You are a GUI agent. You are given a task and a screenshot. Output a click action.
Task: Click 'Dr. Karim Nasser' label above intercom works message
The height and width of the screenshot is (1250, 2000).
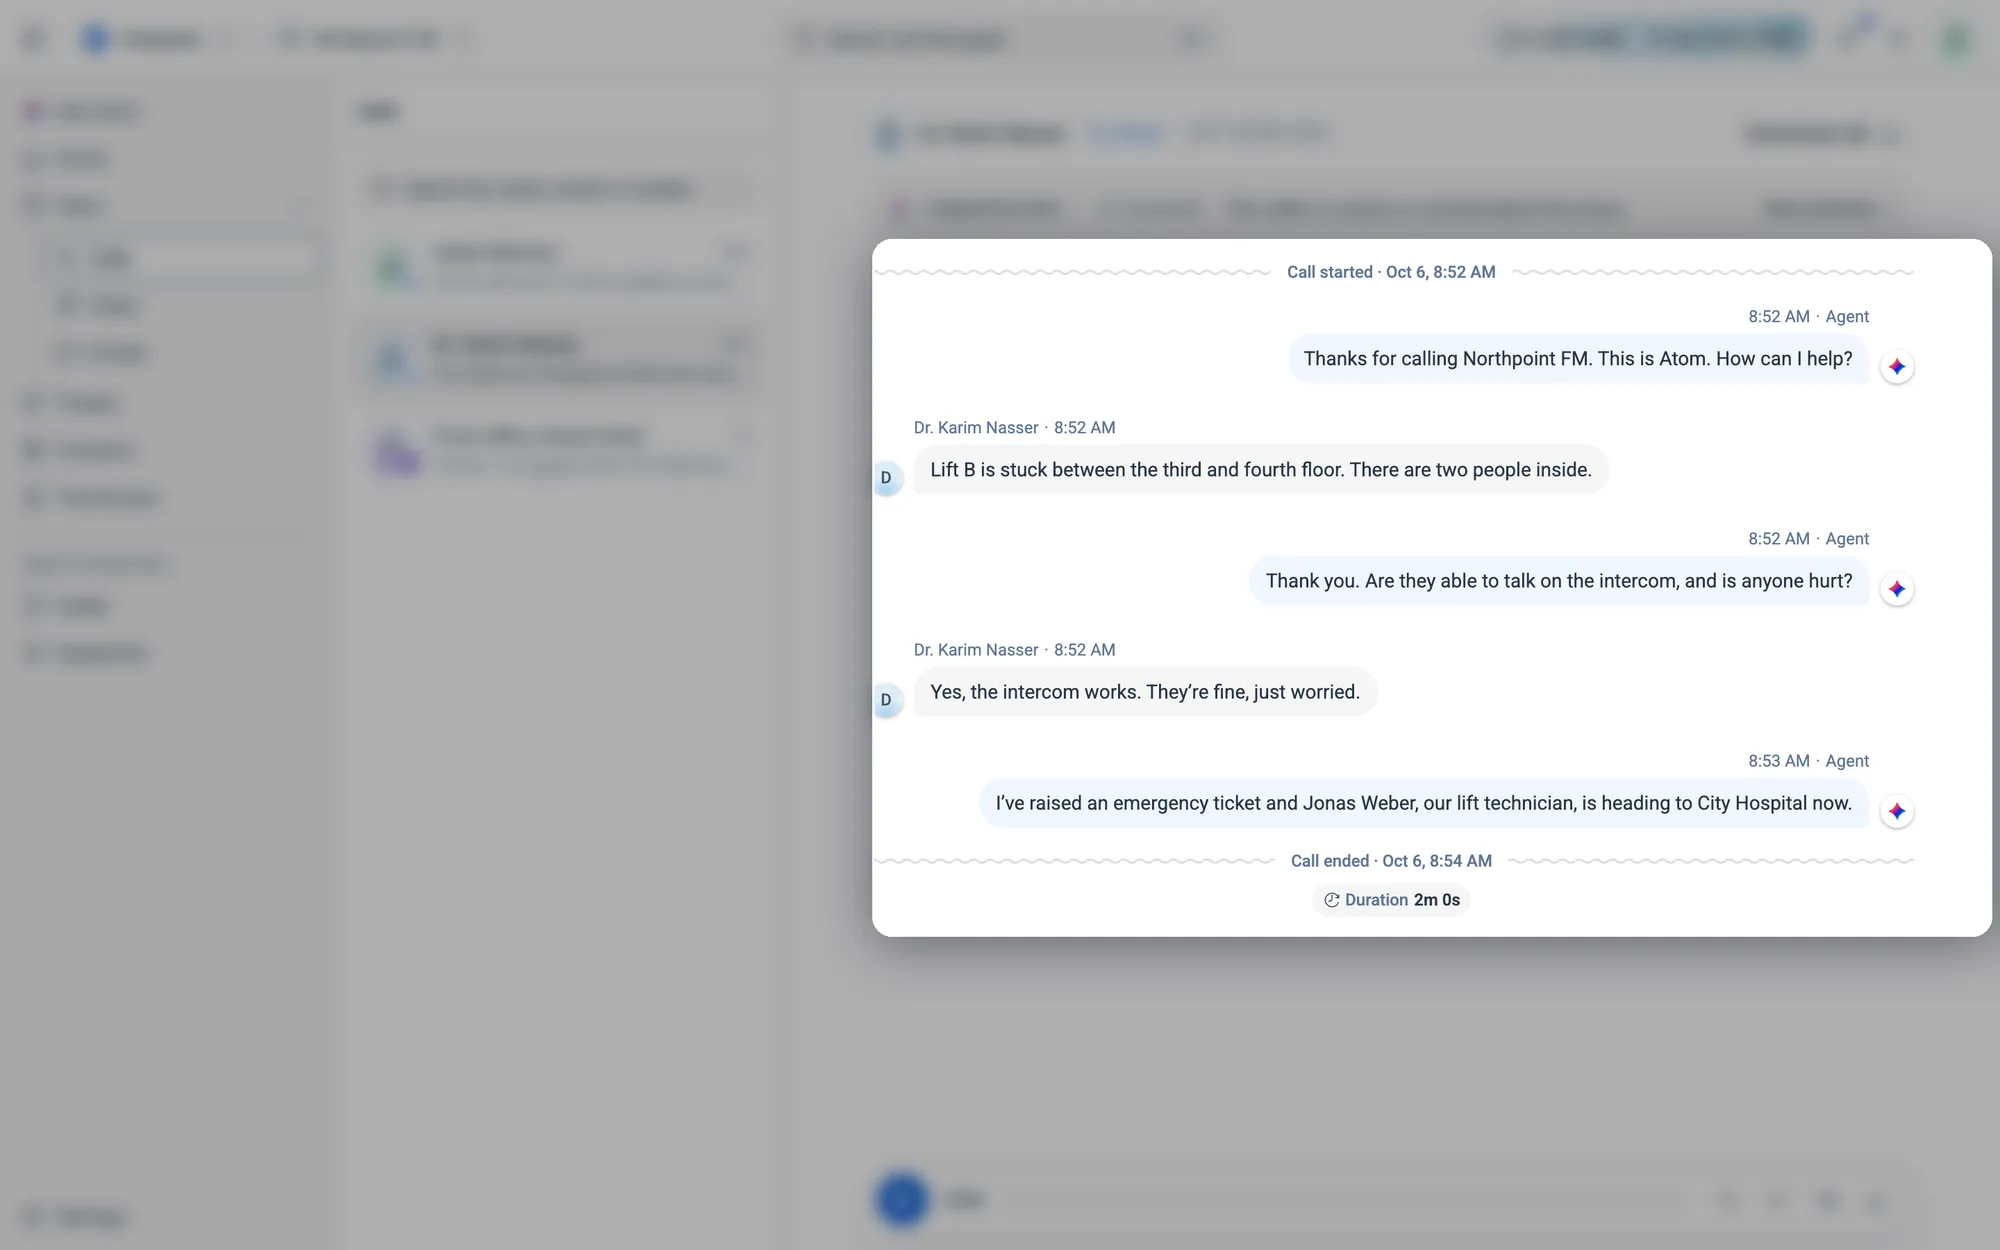click(976, 650)
